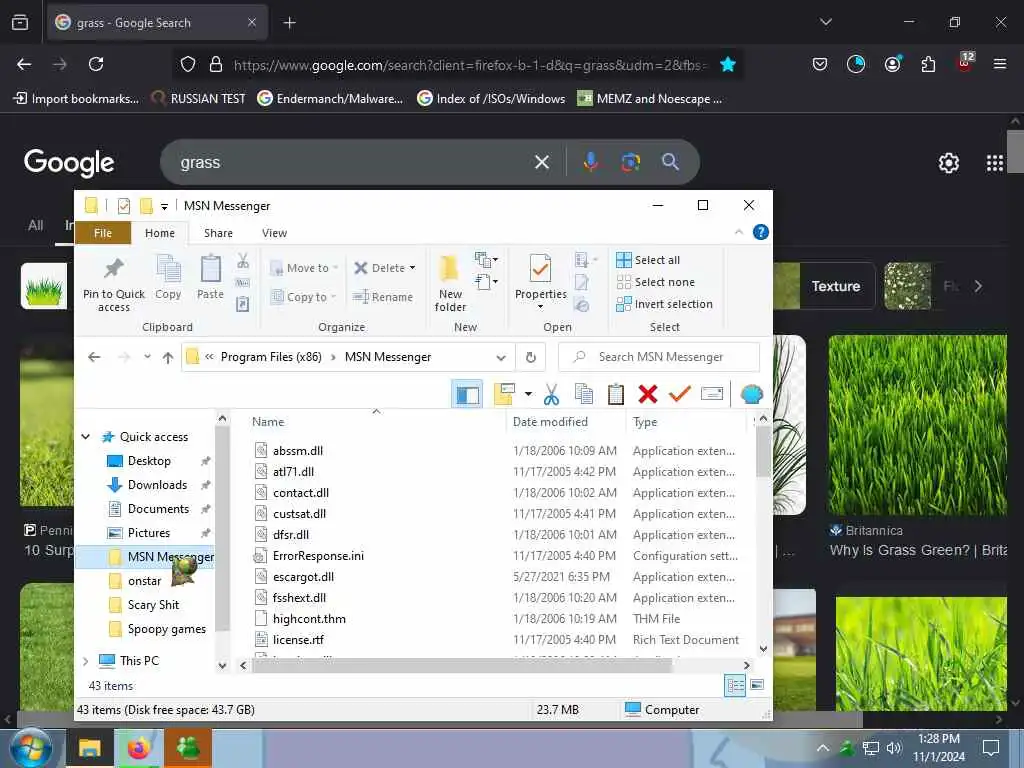Click in Search MSN Messenger field
Screen dimensions: 1024x768
(660, 357)
